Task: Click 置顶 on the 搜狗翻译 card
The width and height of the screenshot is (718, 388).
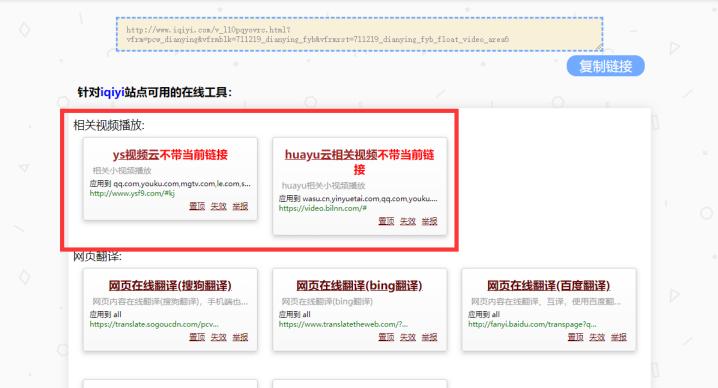Action: click(x=197, y=337)
